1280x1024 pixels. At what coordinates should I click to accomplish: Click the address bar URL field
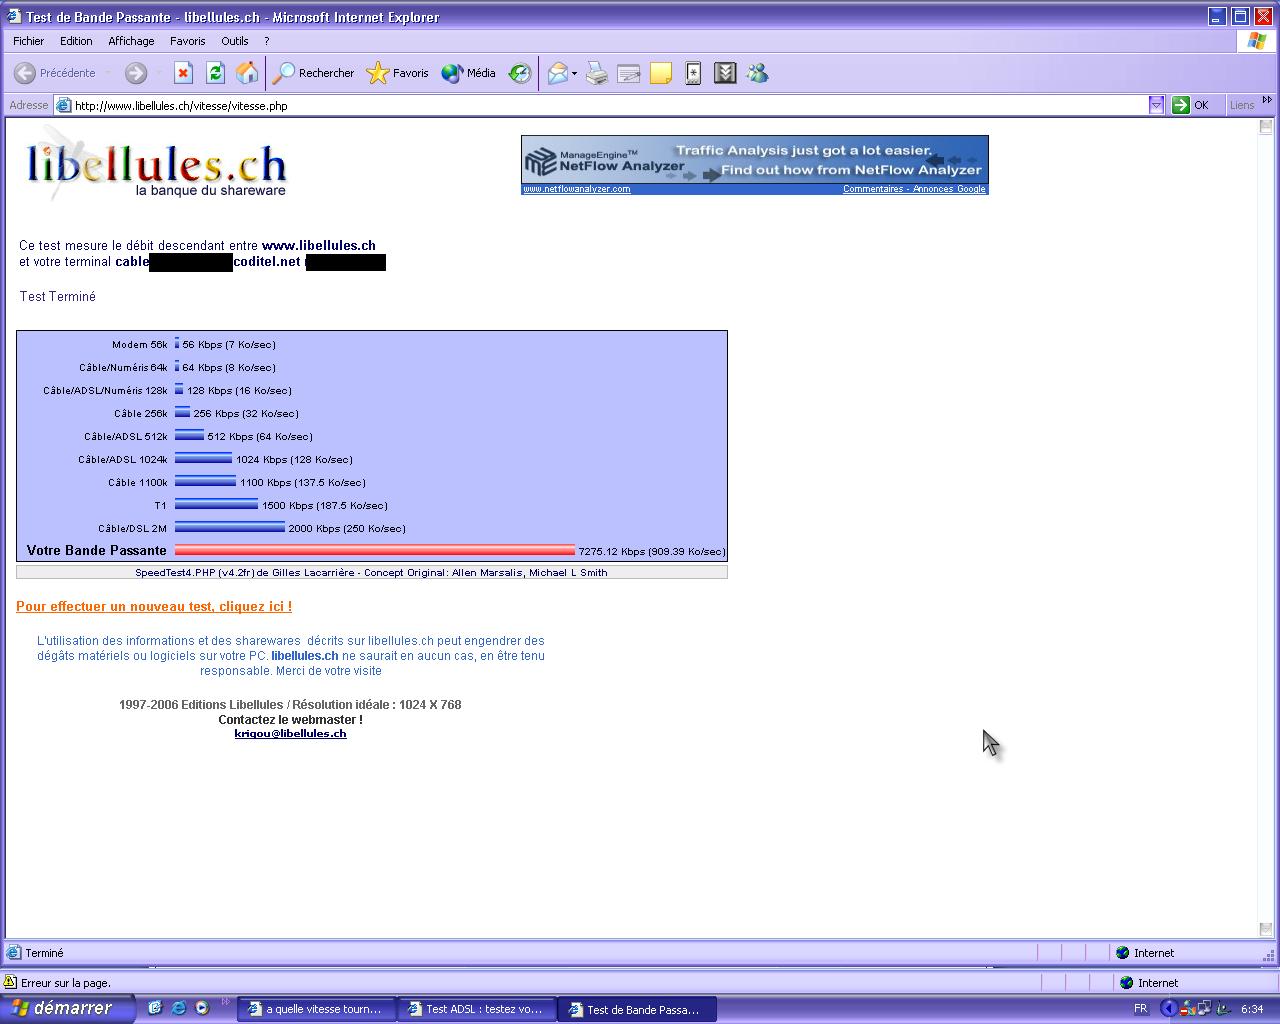point(600,105)
